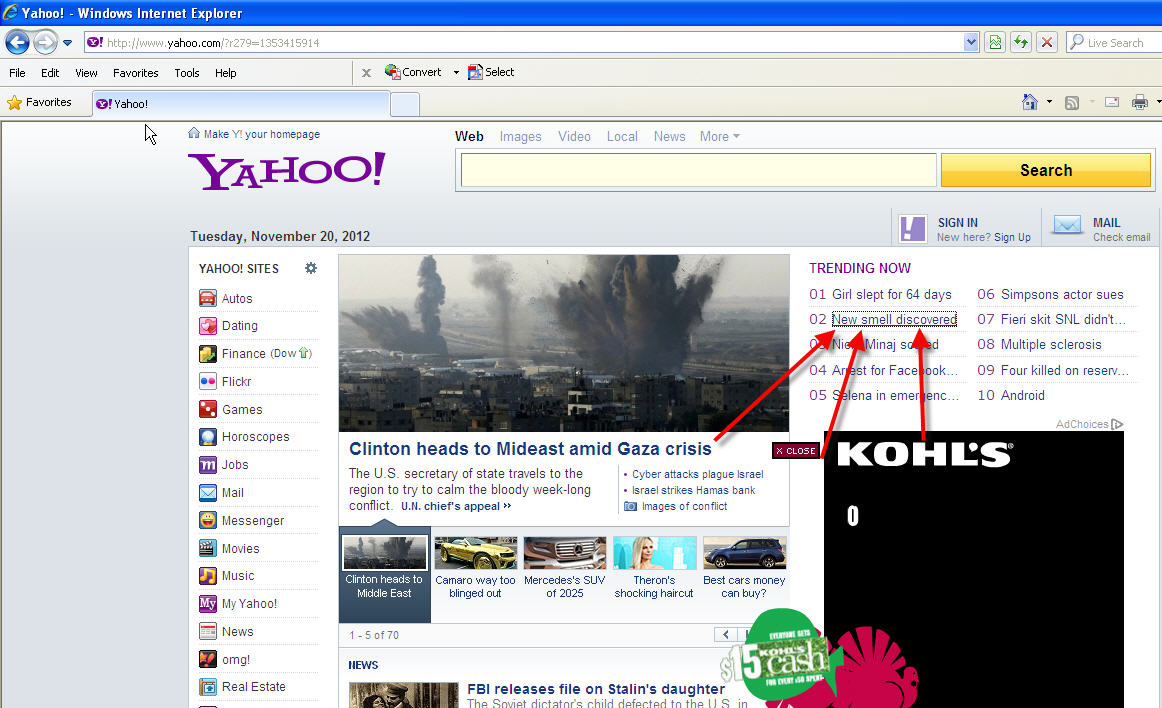Close the Convert toolbar with gray X

[366, 73]
